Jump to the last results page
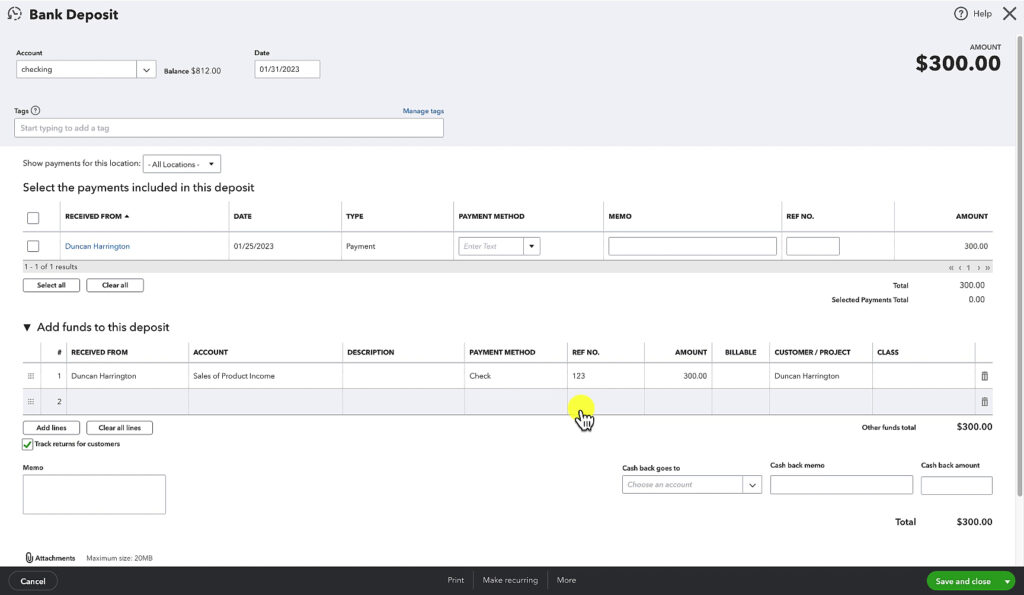The height and width of the screenshot is (595, 1024). tap(987, 266)
